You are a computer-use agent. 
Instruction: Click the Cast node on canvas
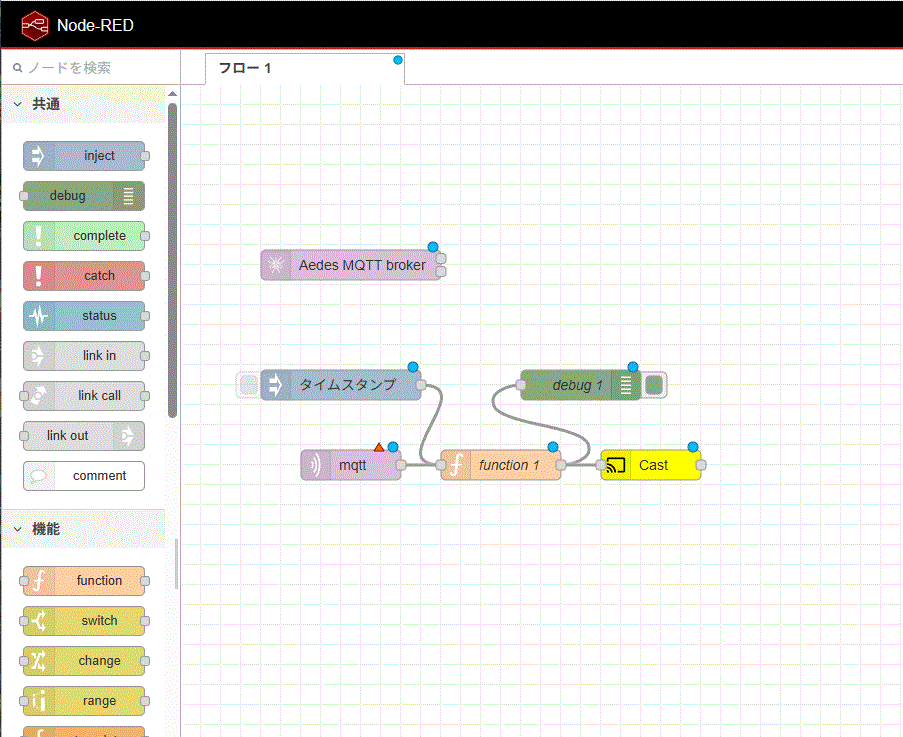click(x=652, y=465)
